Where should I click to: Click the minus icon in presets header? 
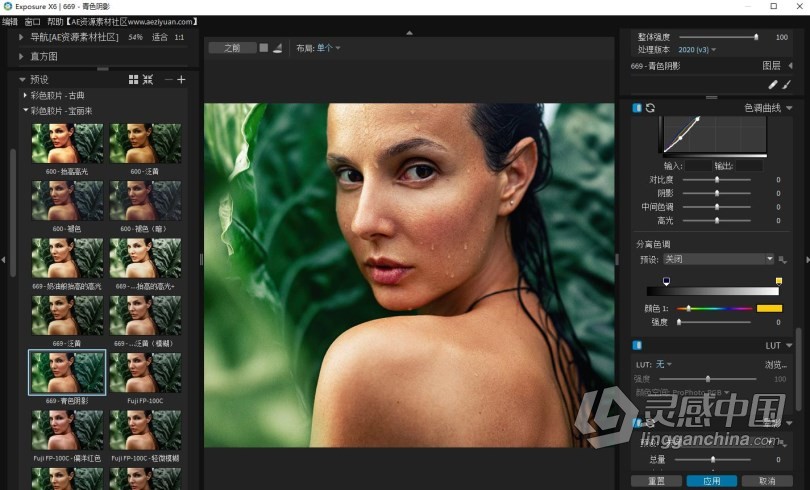168,80
